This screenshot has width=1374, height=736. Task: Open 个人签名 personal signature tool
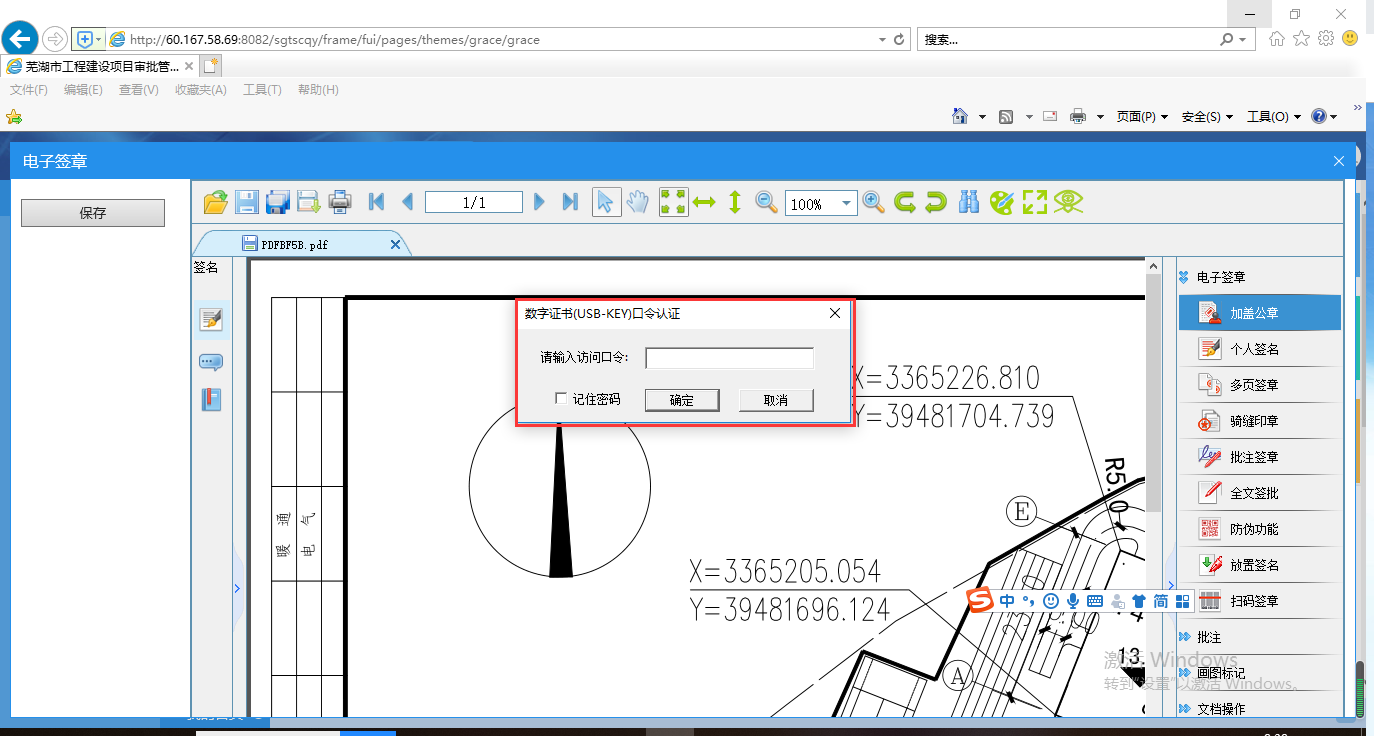coord(1254,349)
